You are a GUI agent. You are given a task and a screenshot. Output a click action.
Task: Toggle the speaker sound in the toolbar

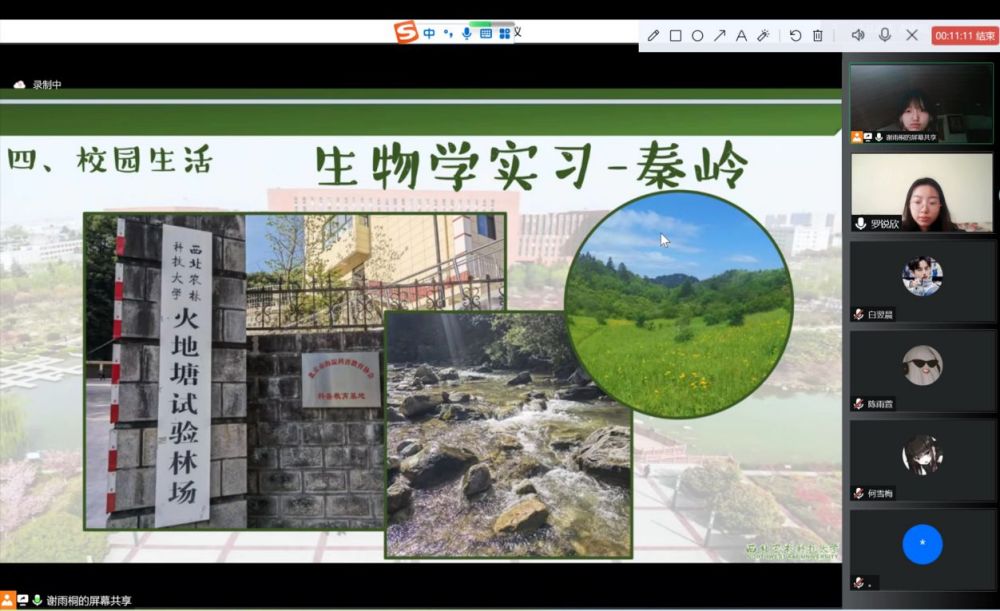click(857, 35)
